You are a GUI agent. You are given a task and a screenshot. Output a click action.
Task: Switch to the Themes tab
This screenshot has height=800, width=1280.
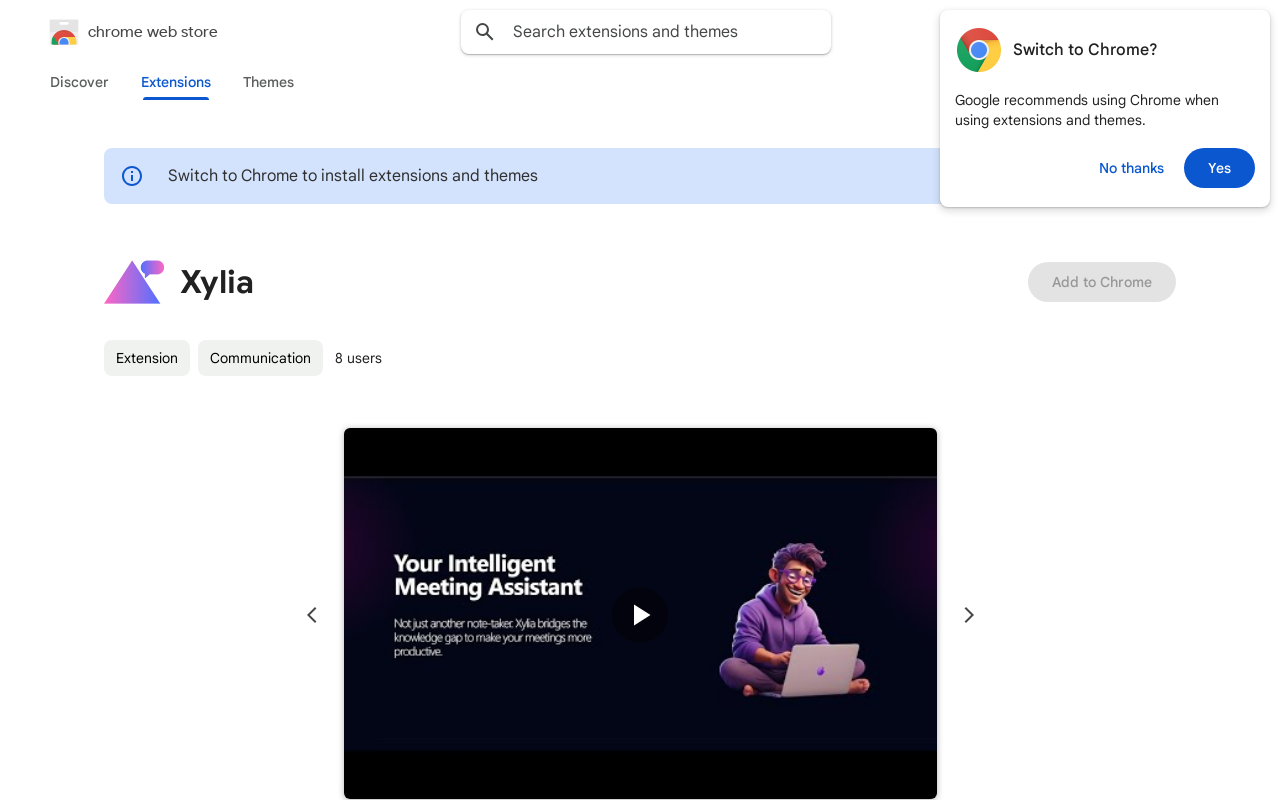[x=268, y=82]
